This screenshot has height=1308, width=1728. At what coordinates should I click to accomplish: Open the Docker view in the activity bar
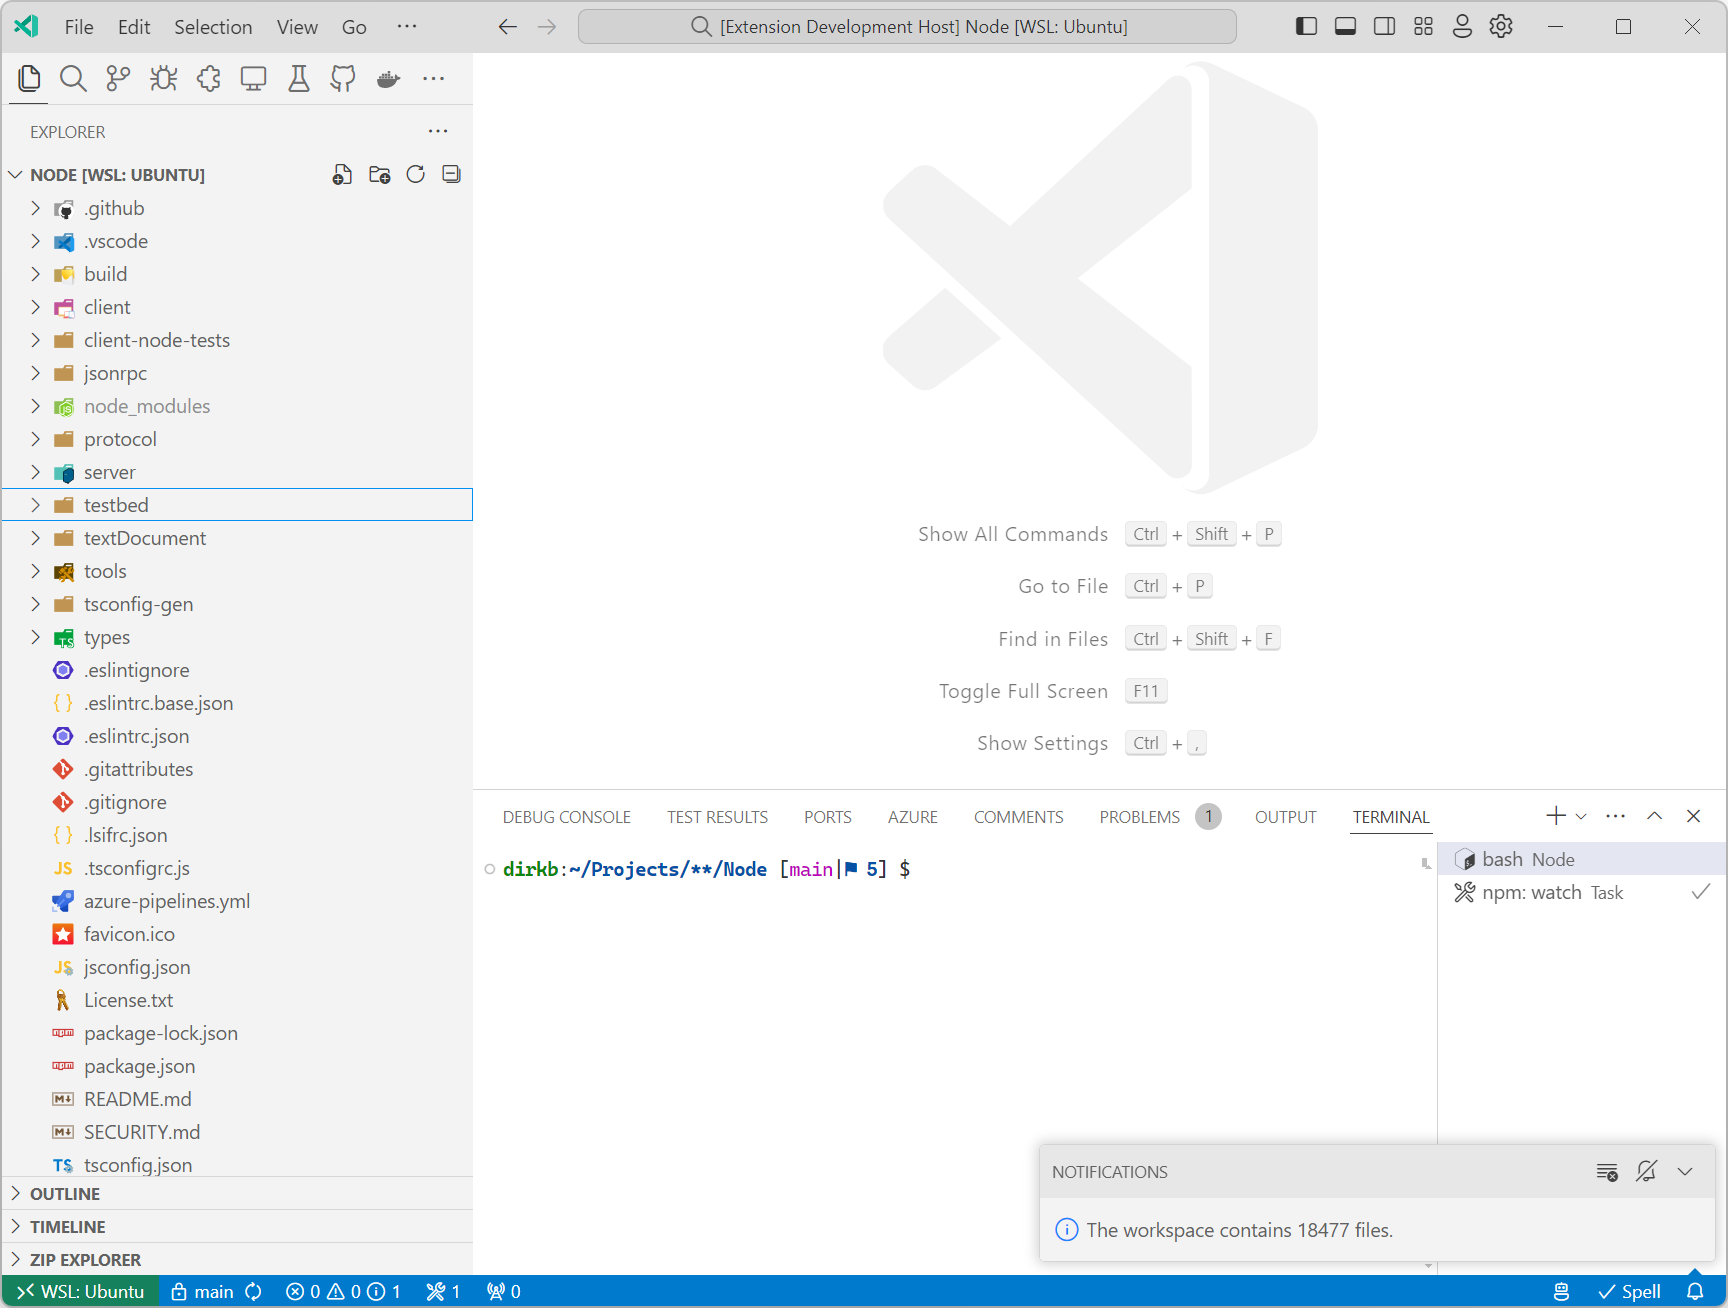tap(388, 78)
